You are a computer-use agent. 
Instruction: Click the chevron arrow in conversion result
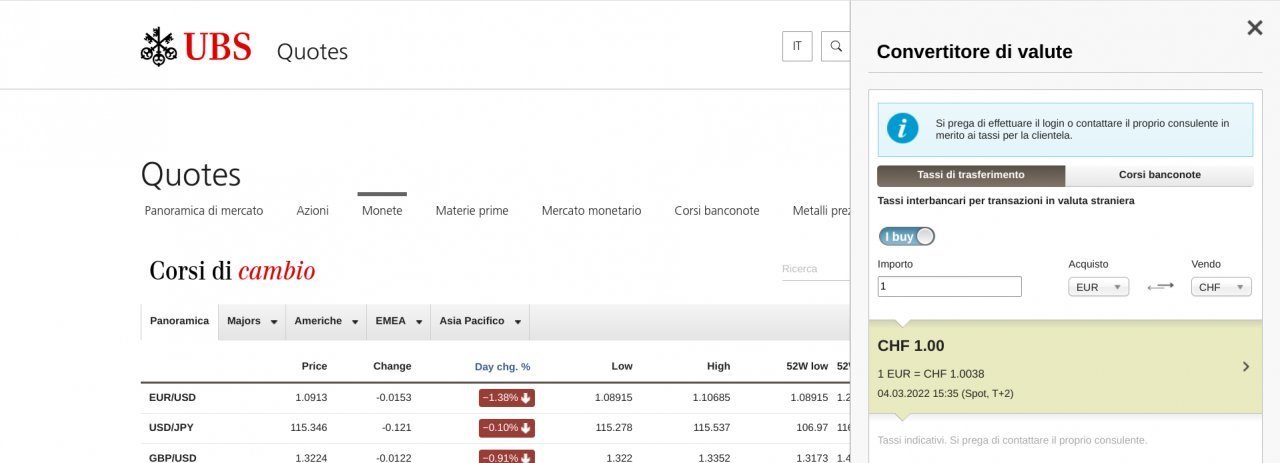point(1246,366)
